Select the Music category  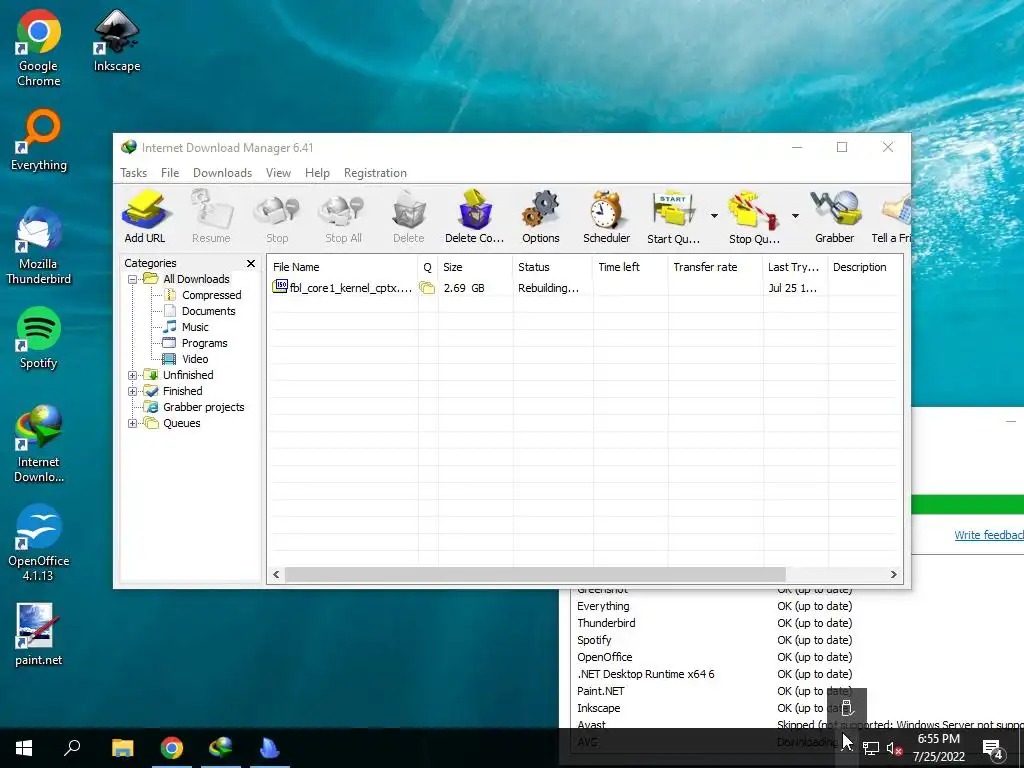[x=195, y=327]
